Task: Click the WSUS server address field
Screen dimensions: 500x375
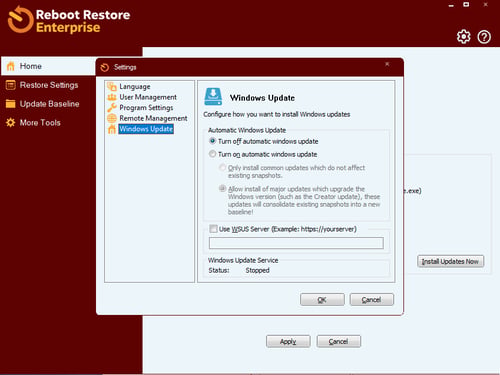Action: 296,243
